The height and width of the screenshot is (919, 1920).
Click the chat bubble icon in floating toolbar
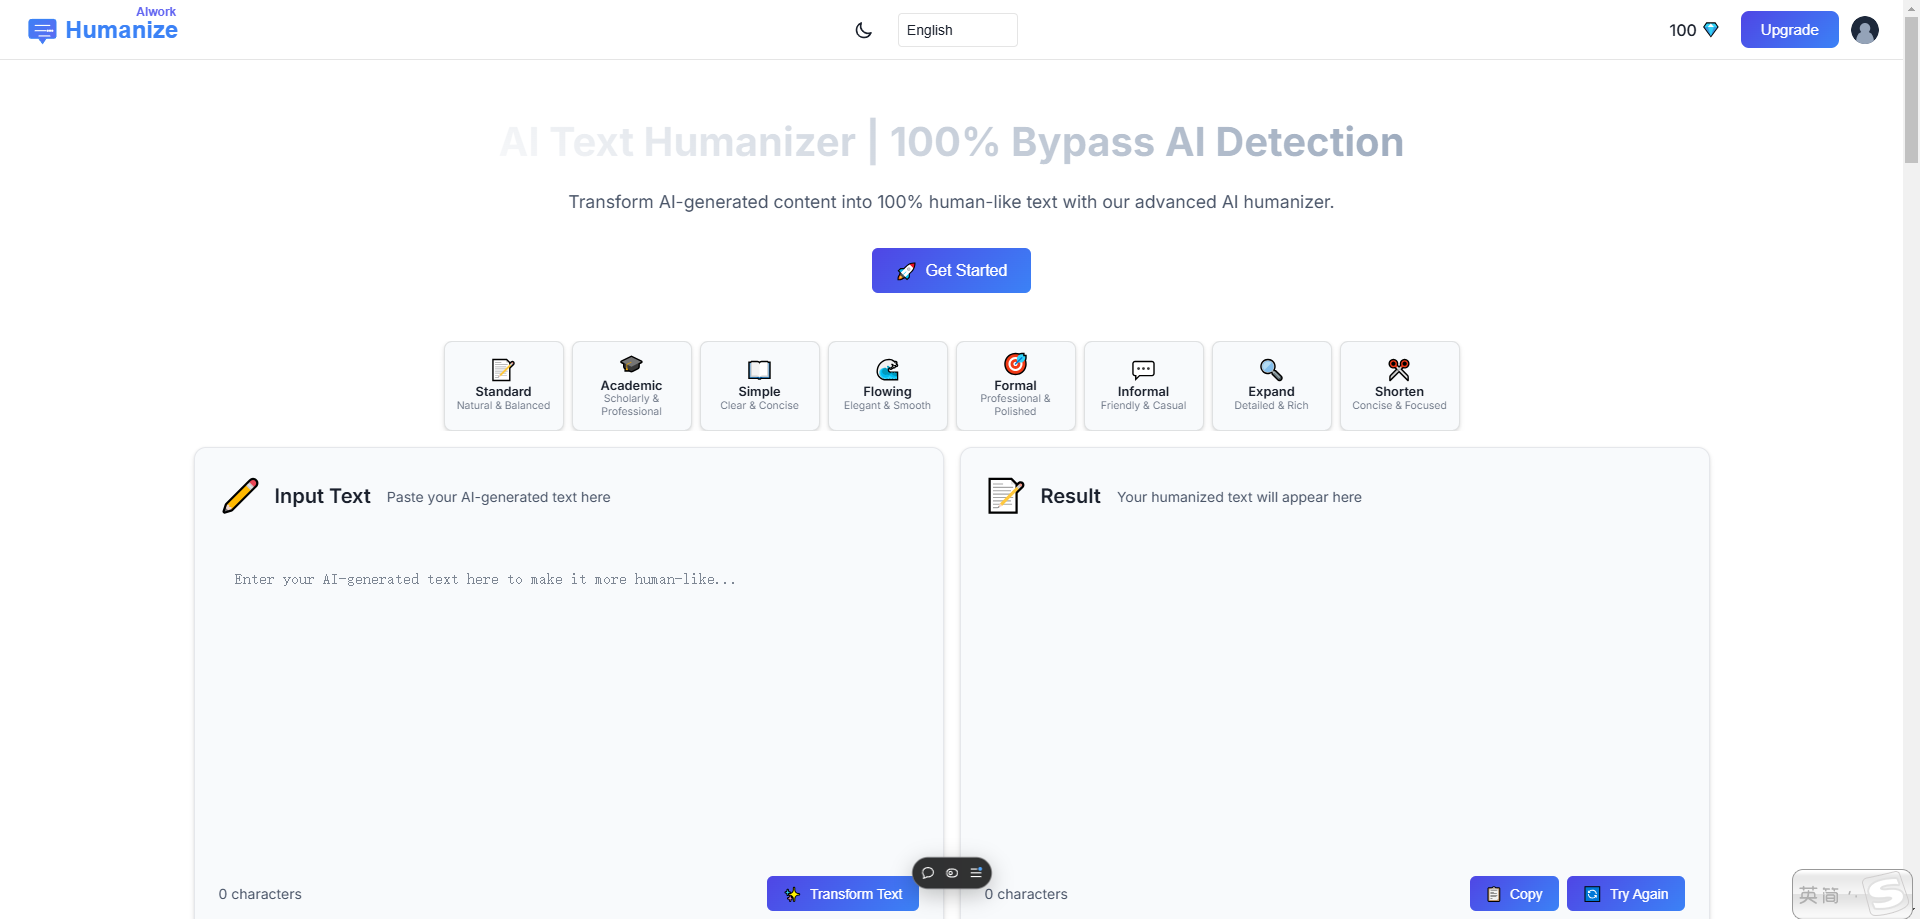(x=928, y=873)
